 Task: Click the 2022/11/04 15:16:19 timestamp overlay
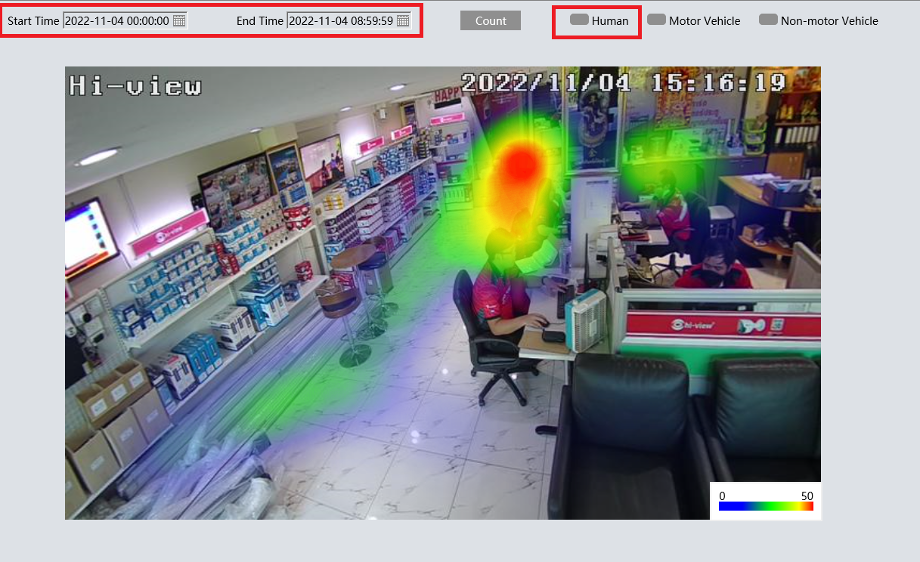pyautogui.click(x=622, y=83)
